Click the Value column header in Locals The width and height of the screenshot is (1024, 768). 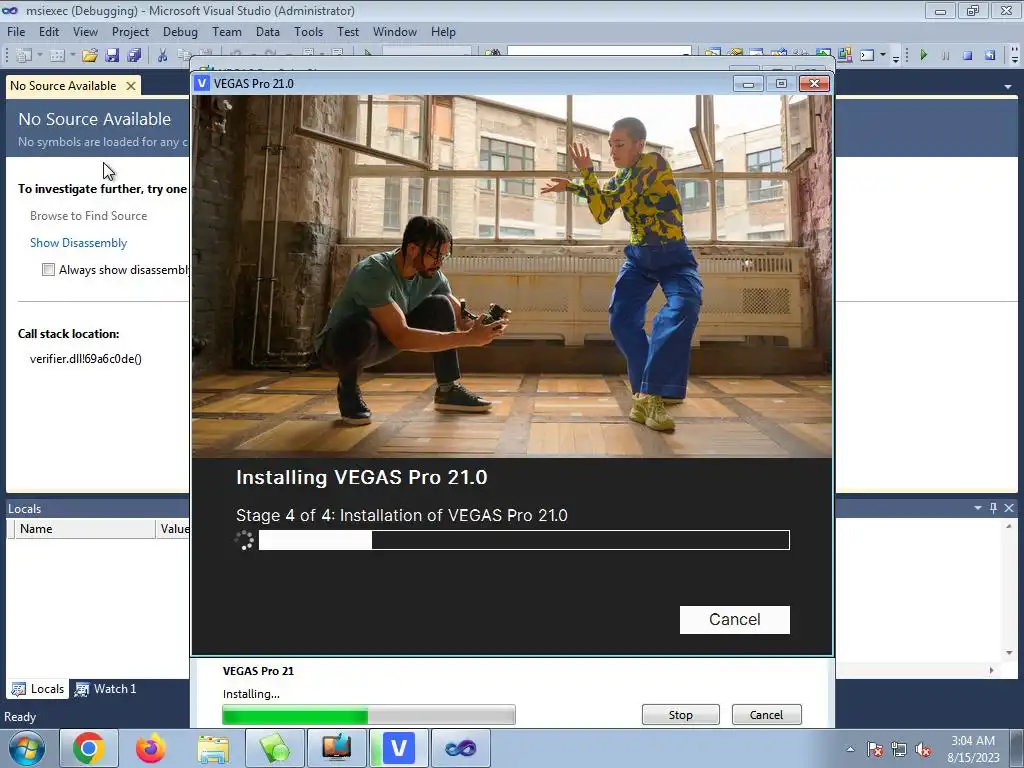click(x=174, y=528)
